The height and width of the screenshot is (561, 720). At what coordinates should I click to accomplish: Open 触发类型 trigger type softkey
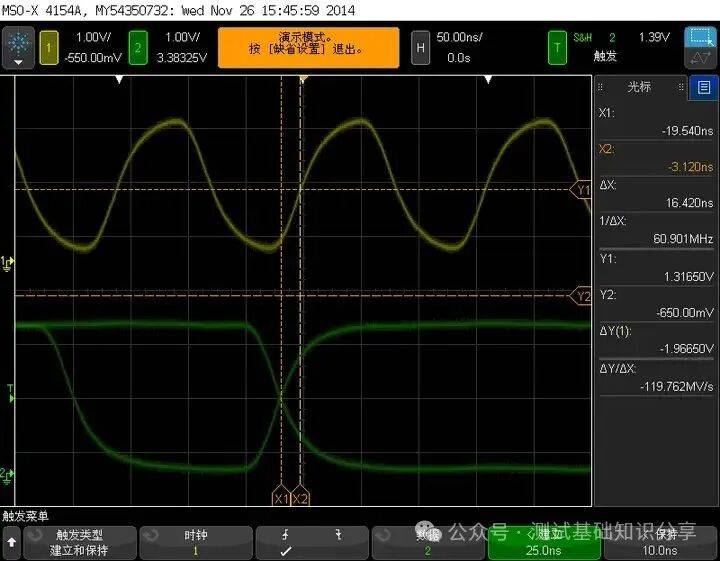78,543
